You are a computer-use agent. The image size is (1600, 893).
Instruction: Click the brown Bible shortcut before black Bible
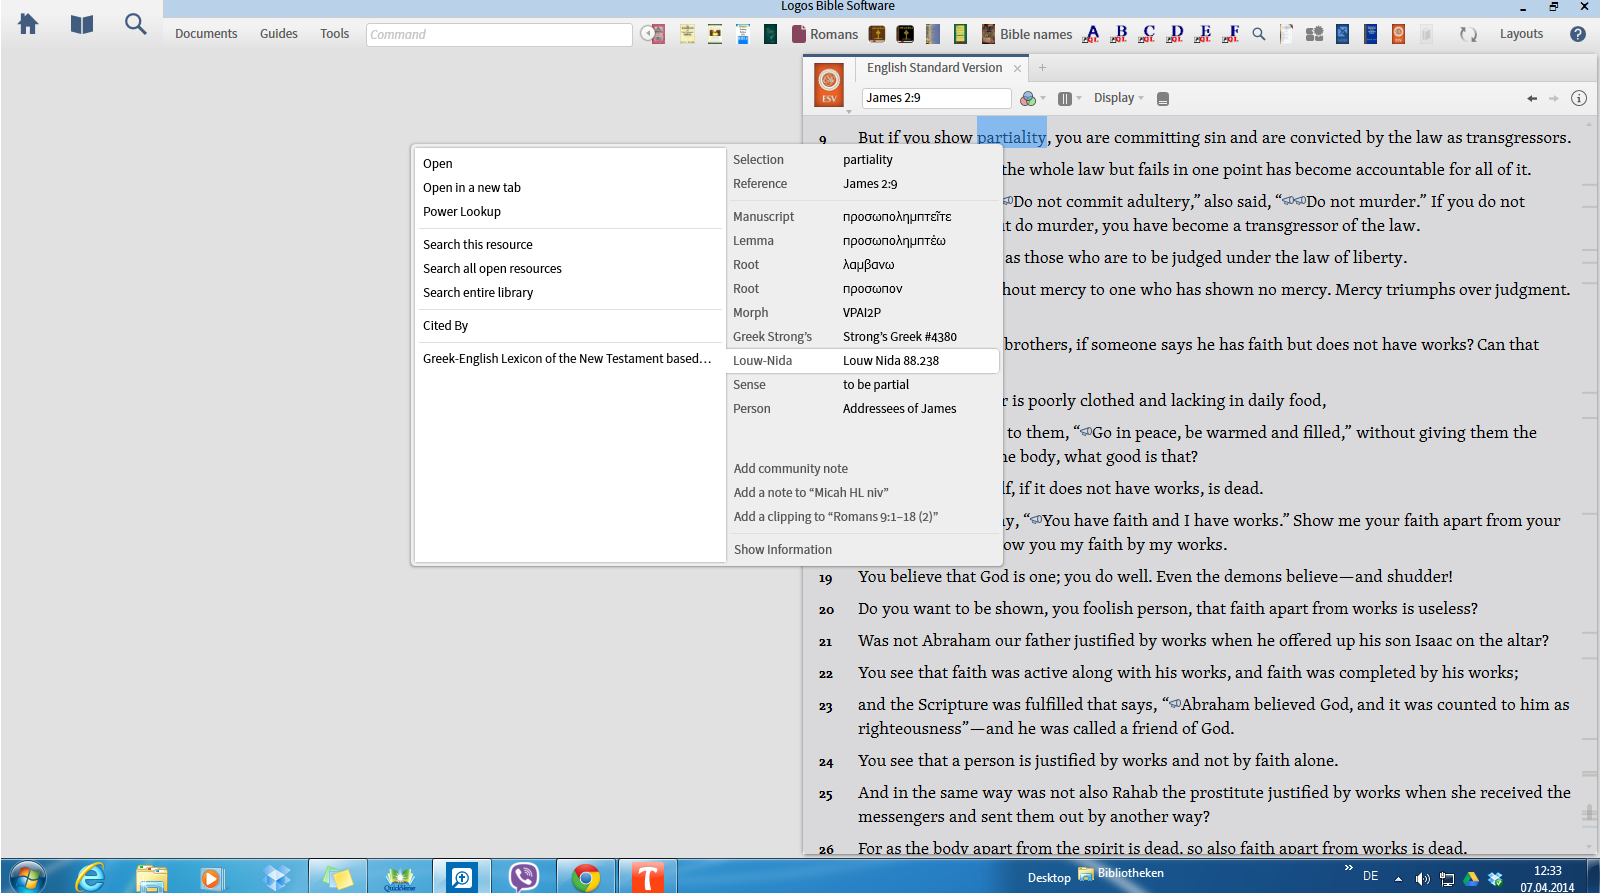877,34
